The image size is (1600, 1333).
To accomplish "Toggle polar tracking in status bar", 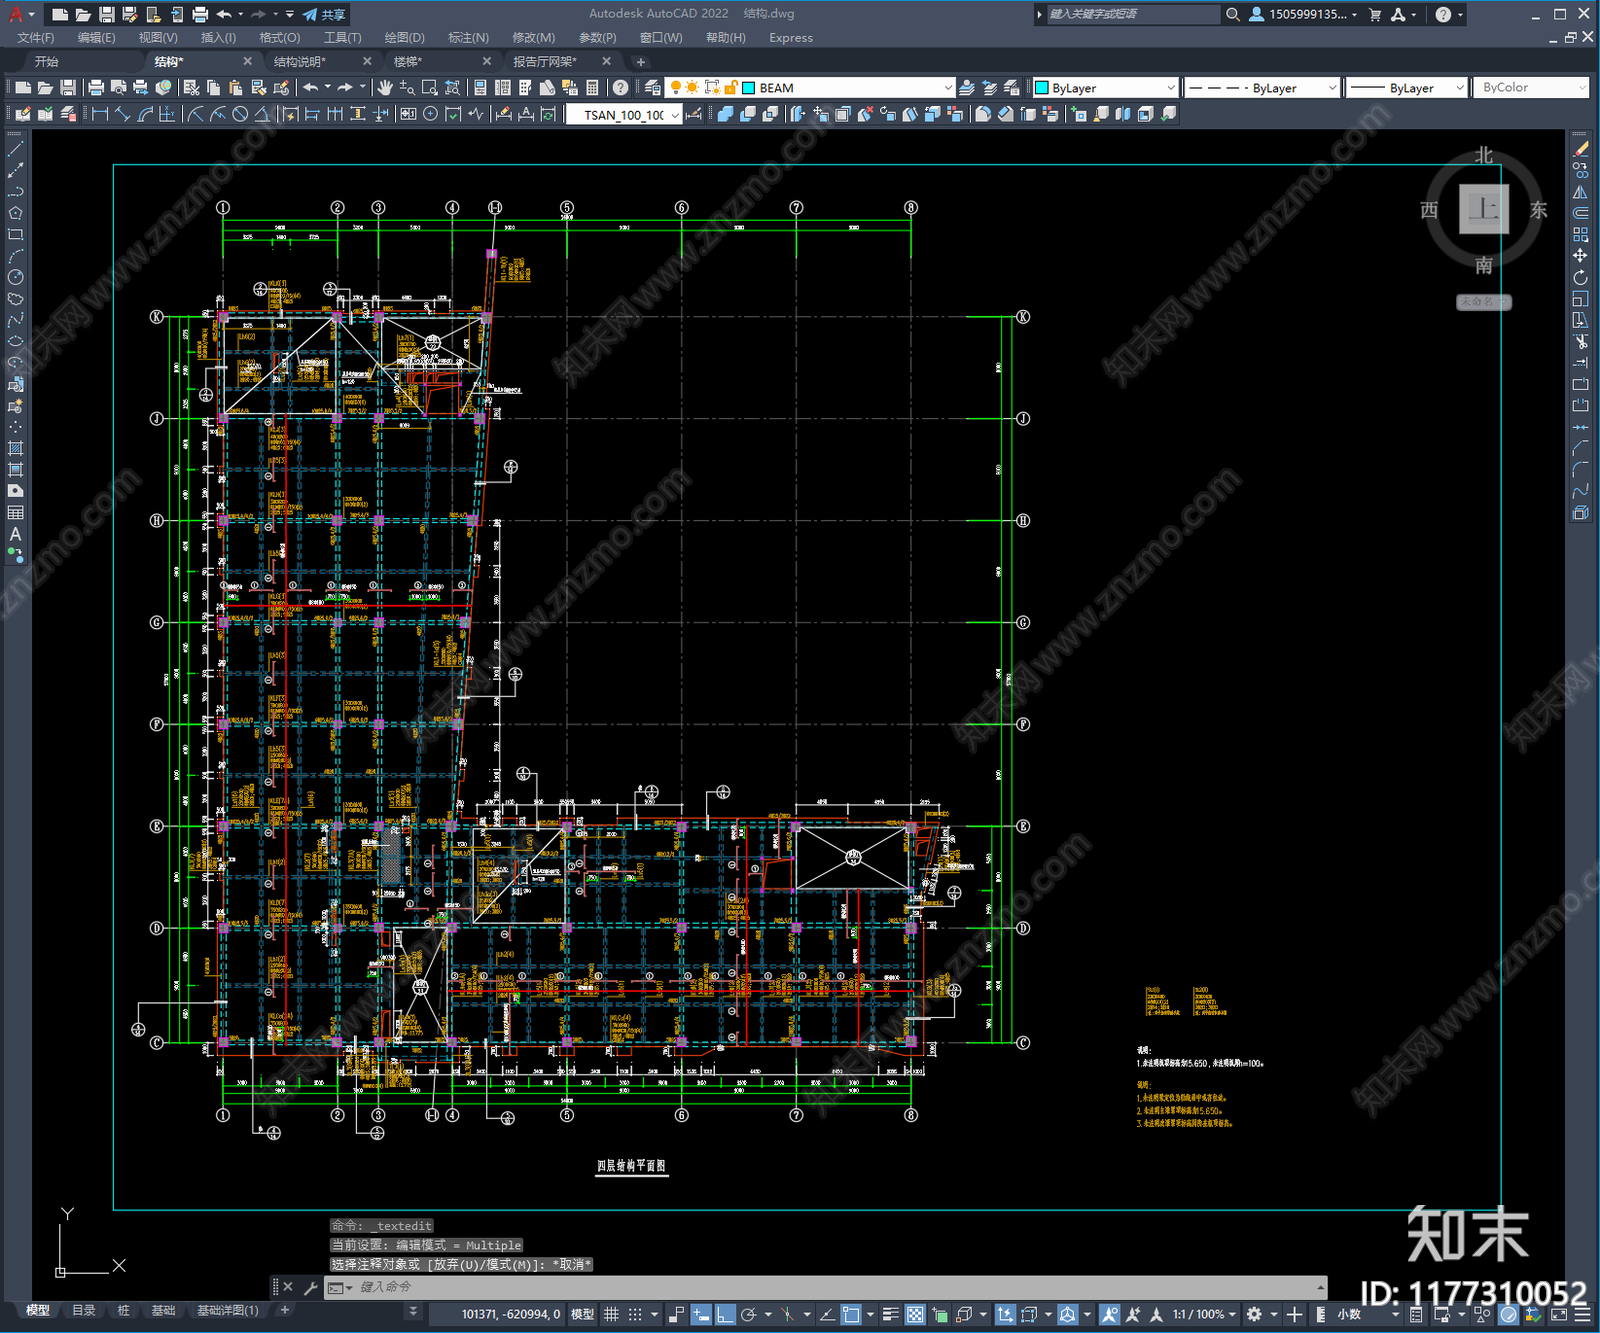I will click(748, 1314).
